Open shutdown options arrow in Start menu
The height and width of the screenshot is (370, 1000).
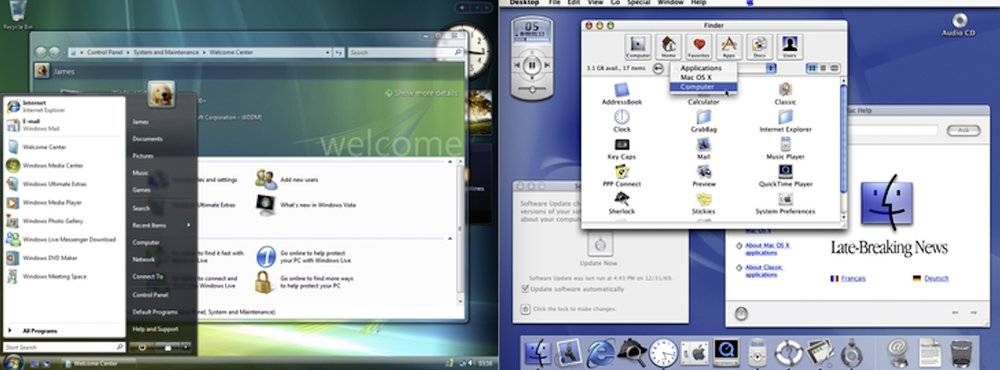(187, 347)
